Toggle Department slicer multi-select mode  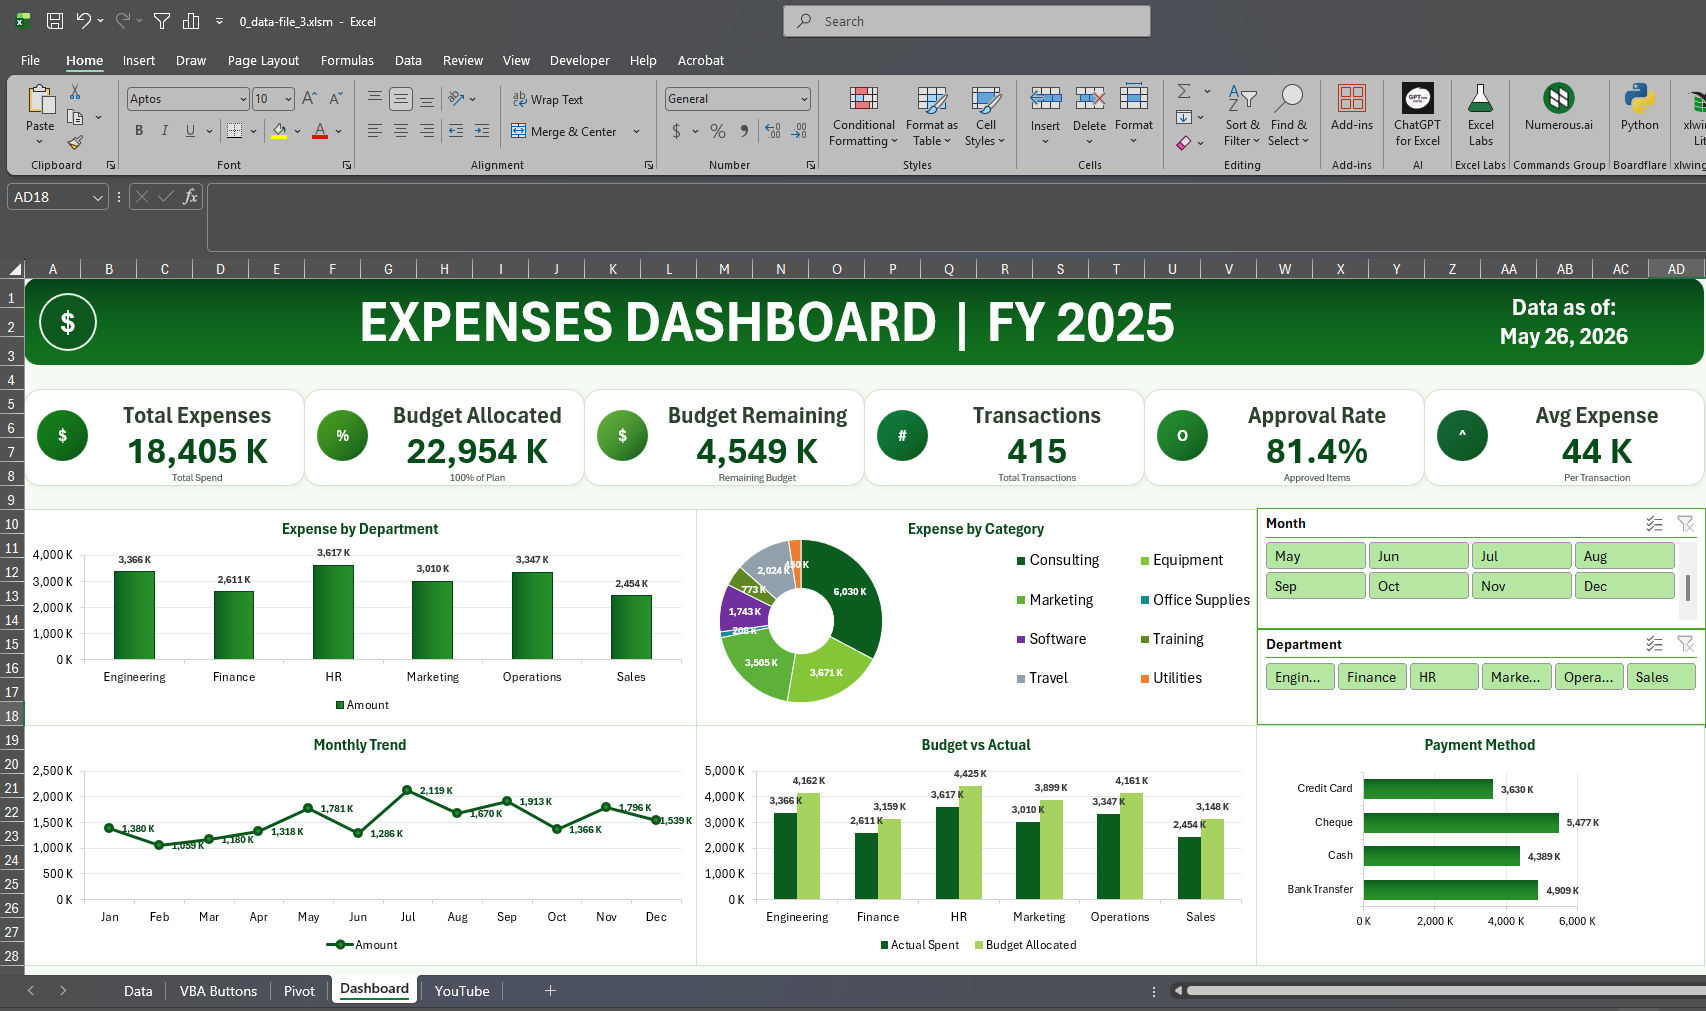[x=1654, y=644]
